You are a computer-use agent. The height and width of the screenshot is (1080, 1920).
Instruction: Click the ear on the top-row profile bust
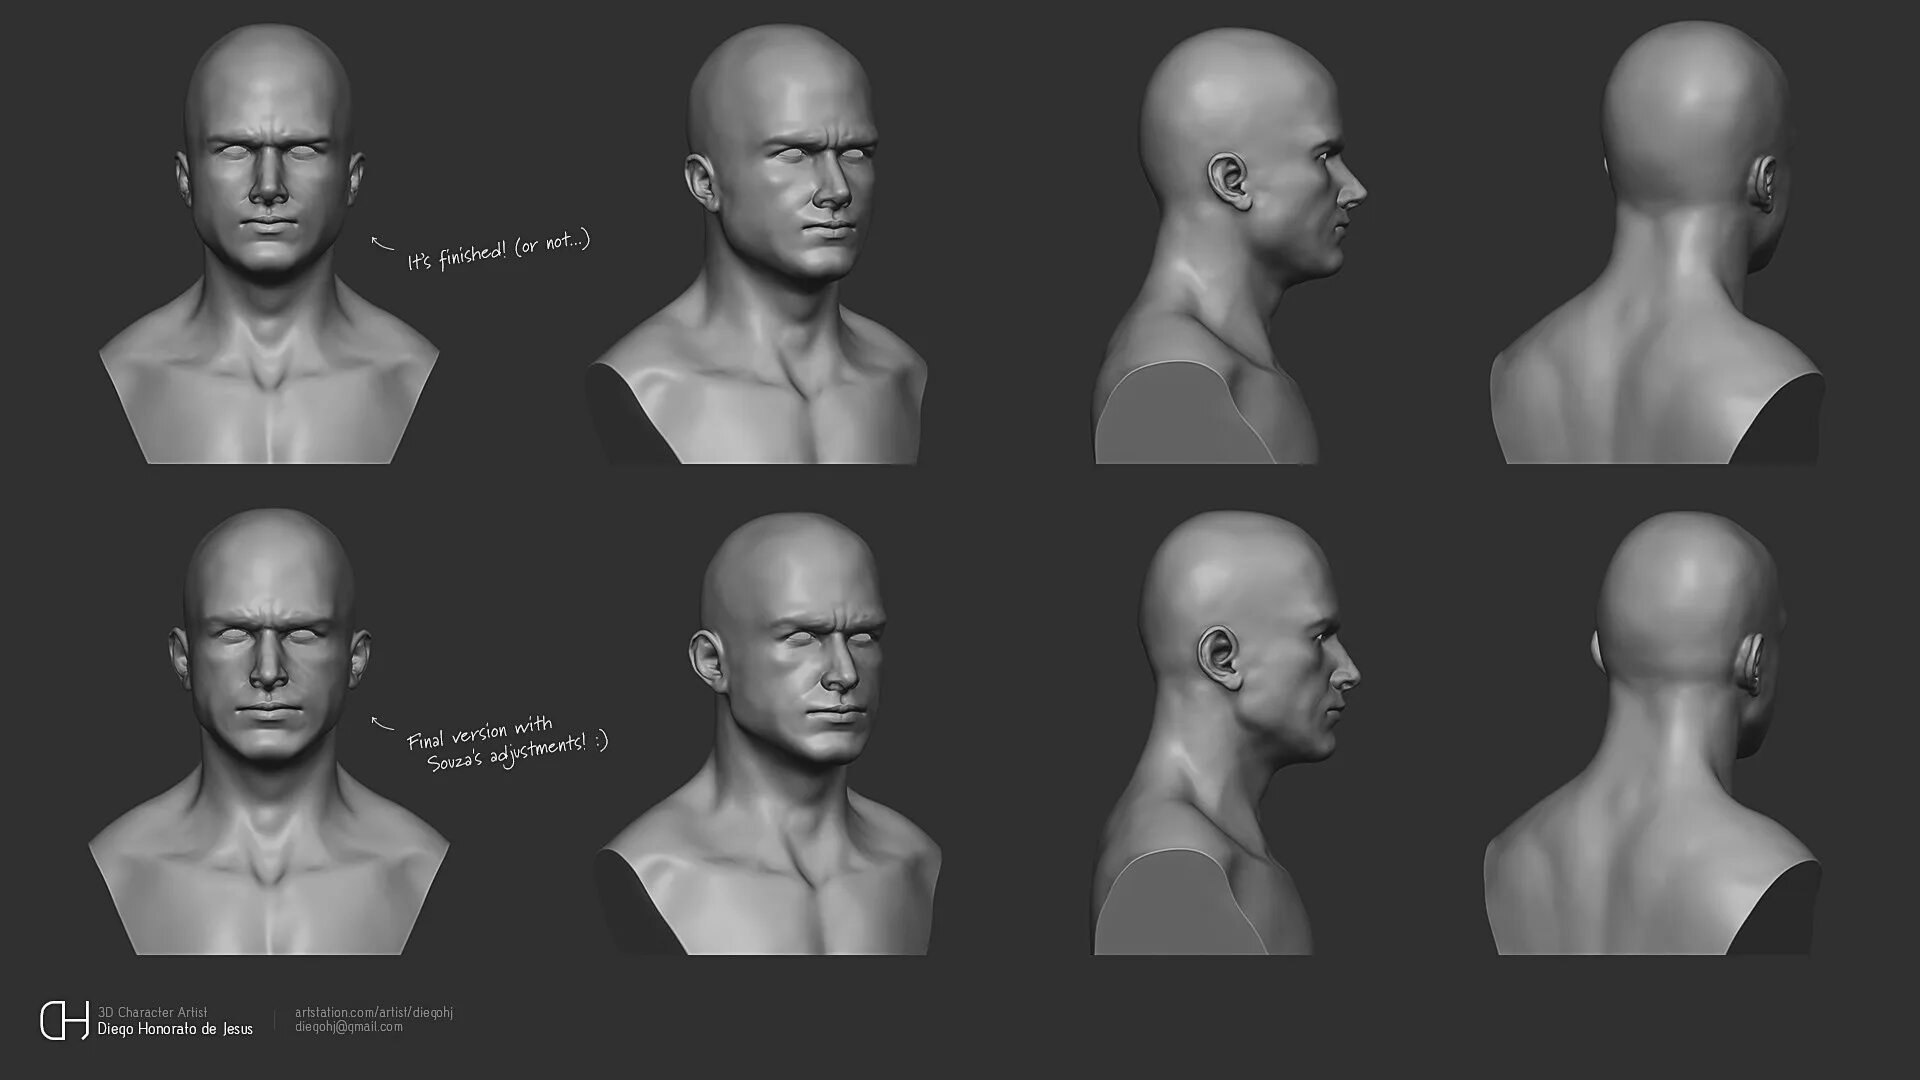[x=1229, y=182]
